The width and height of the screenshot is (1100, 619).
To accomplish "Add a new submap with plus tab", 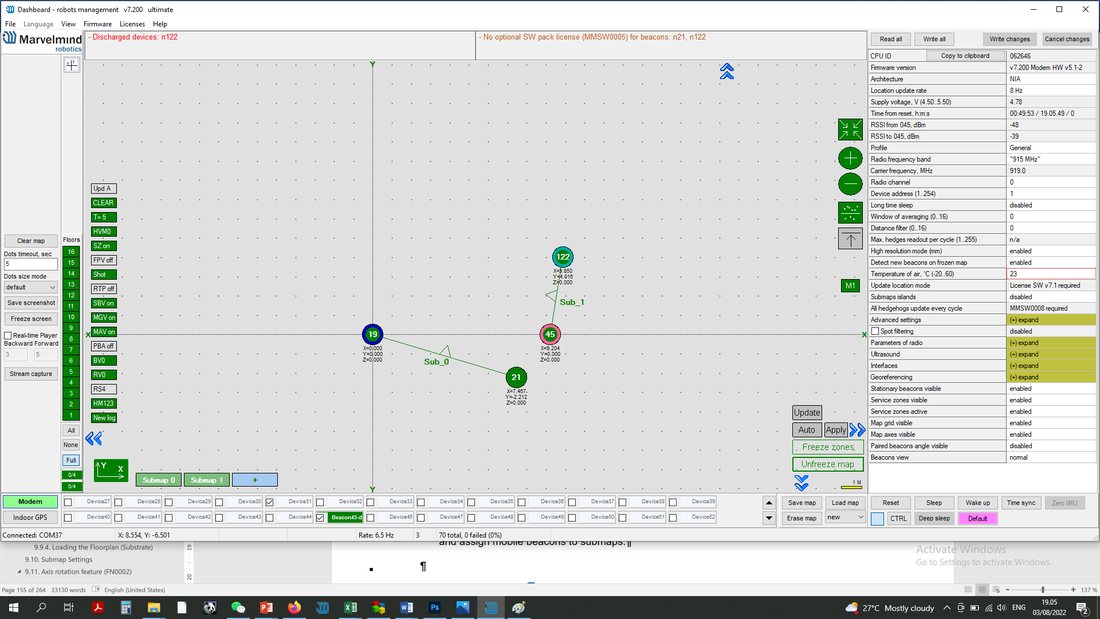I will [255, 480].
